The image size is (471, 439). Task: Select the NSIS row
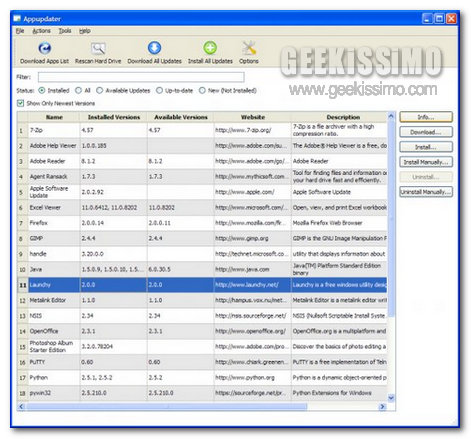click(x=202, y=316)
